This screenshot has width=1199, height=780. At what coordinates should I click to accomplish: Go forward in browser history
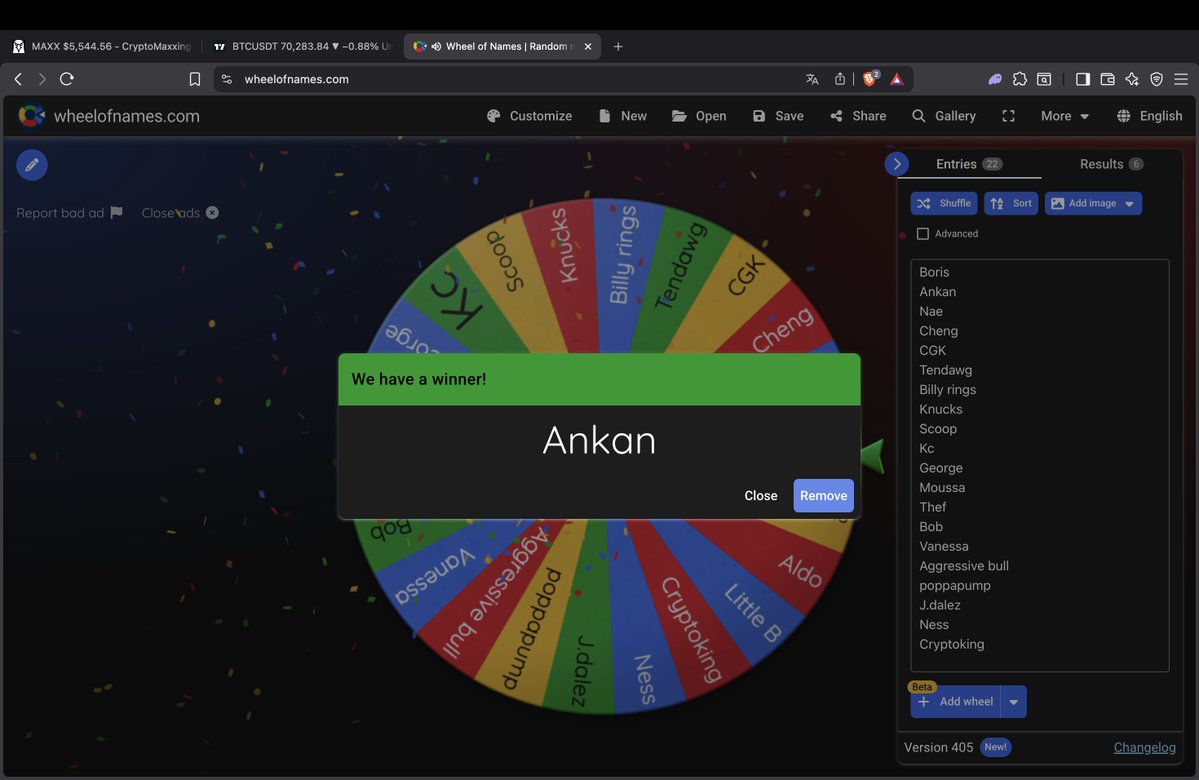[42, 79]
